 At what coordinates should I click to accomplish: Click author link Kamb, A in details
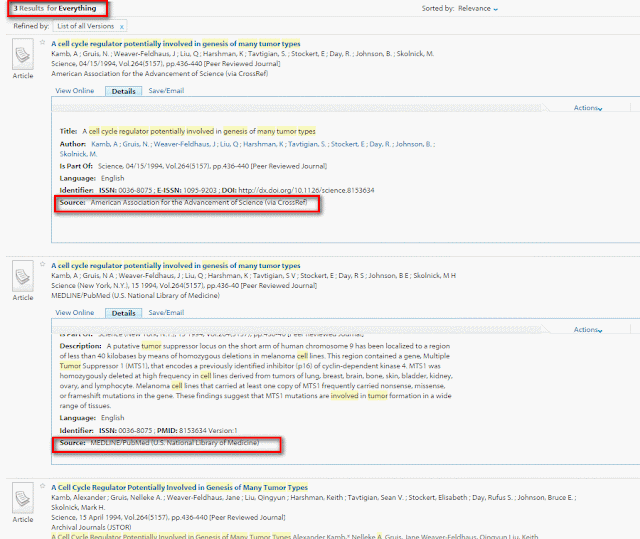pyautogui.click(x=104, y=144)
